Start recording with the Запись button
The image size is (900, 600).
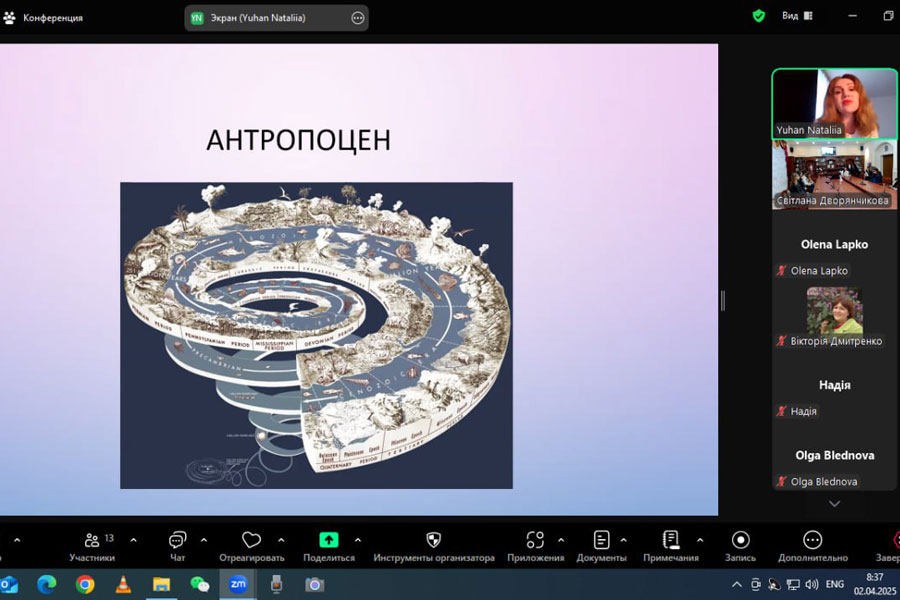tap(740, 547)
